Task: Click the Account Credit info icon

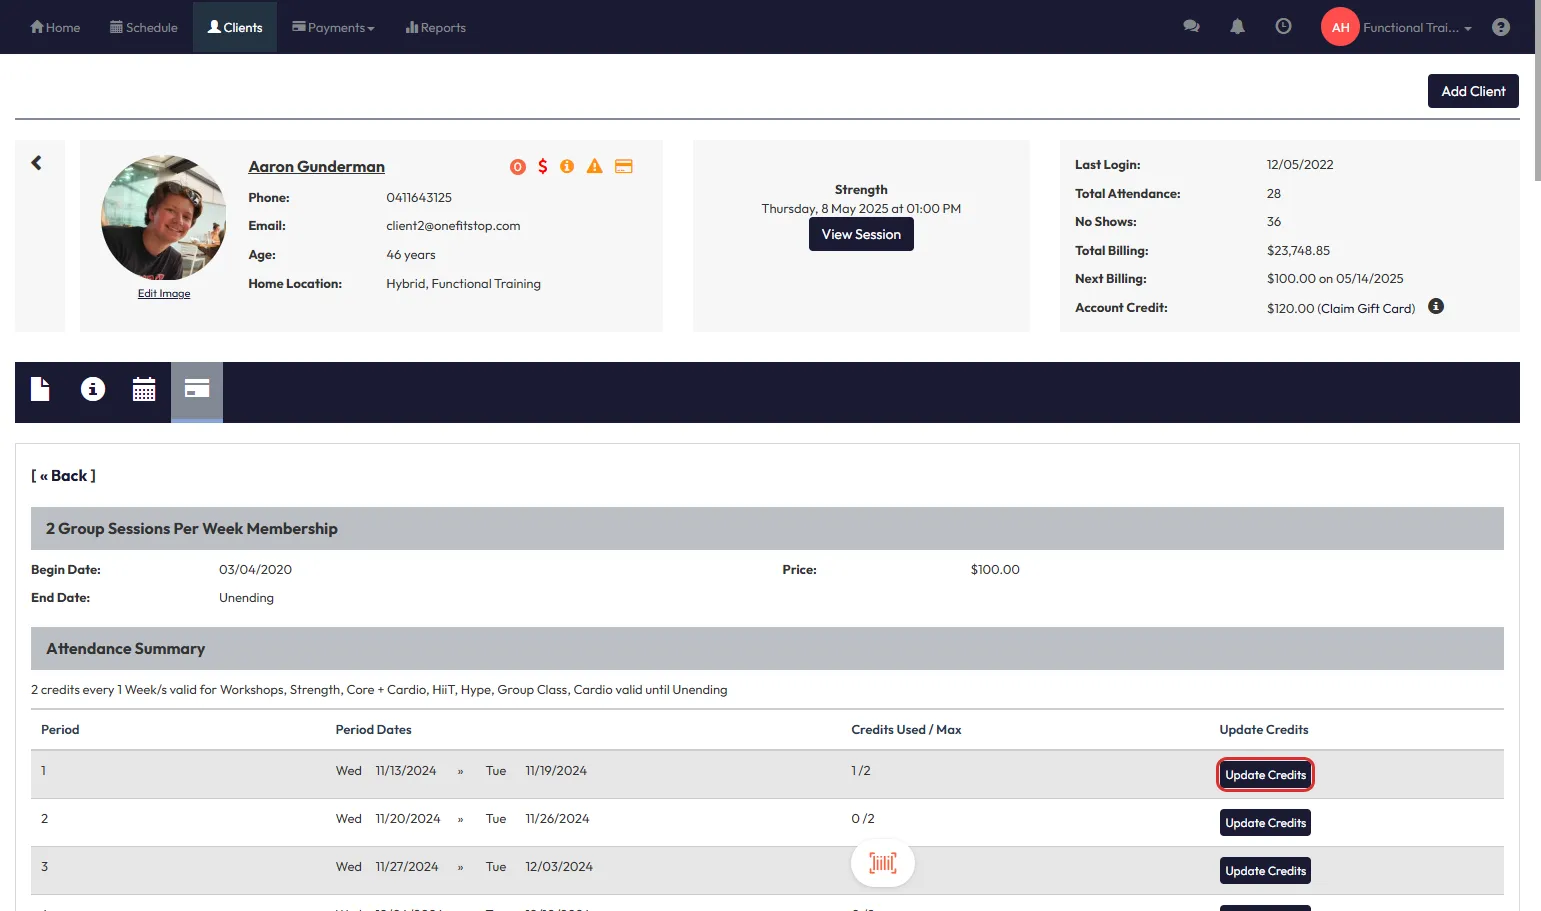Action: point(1436,307)
